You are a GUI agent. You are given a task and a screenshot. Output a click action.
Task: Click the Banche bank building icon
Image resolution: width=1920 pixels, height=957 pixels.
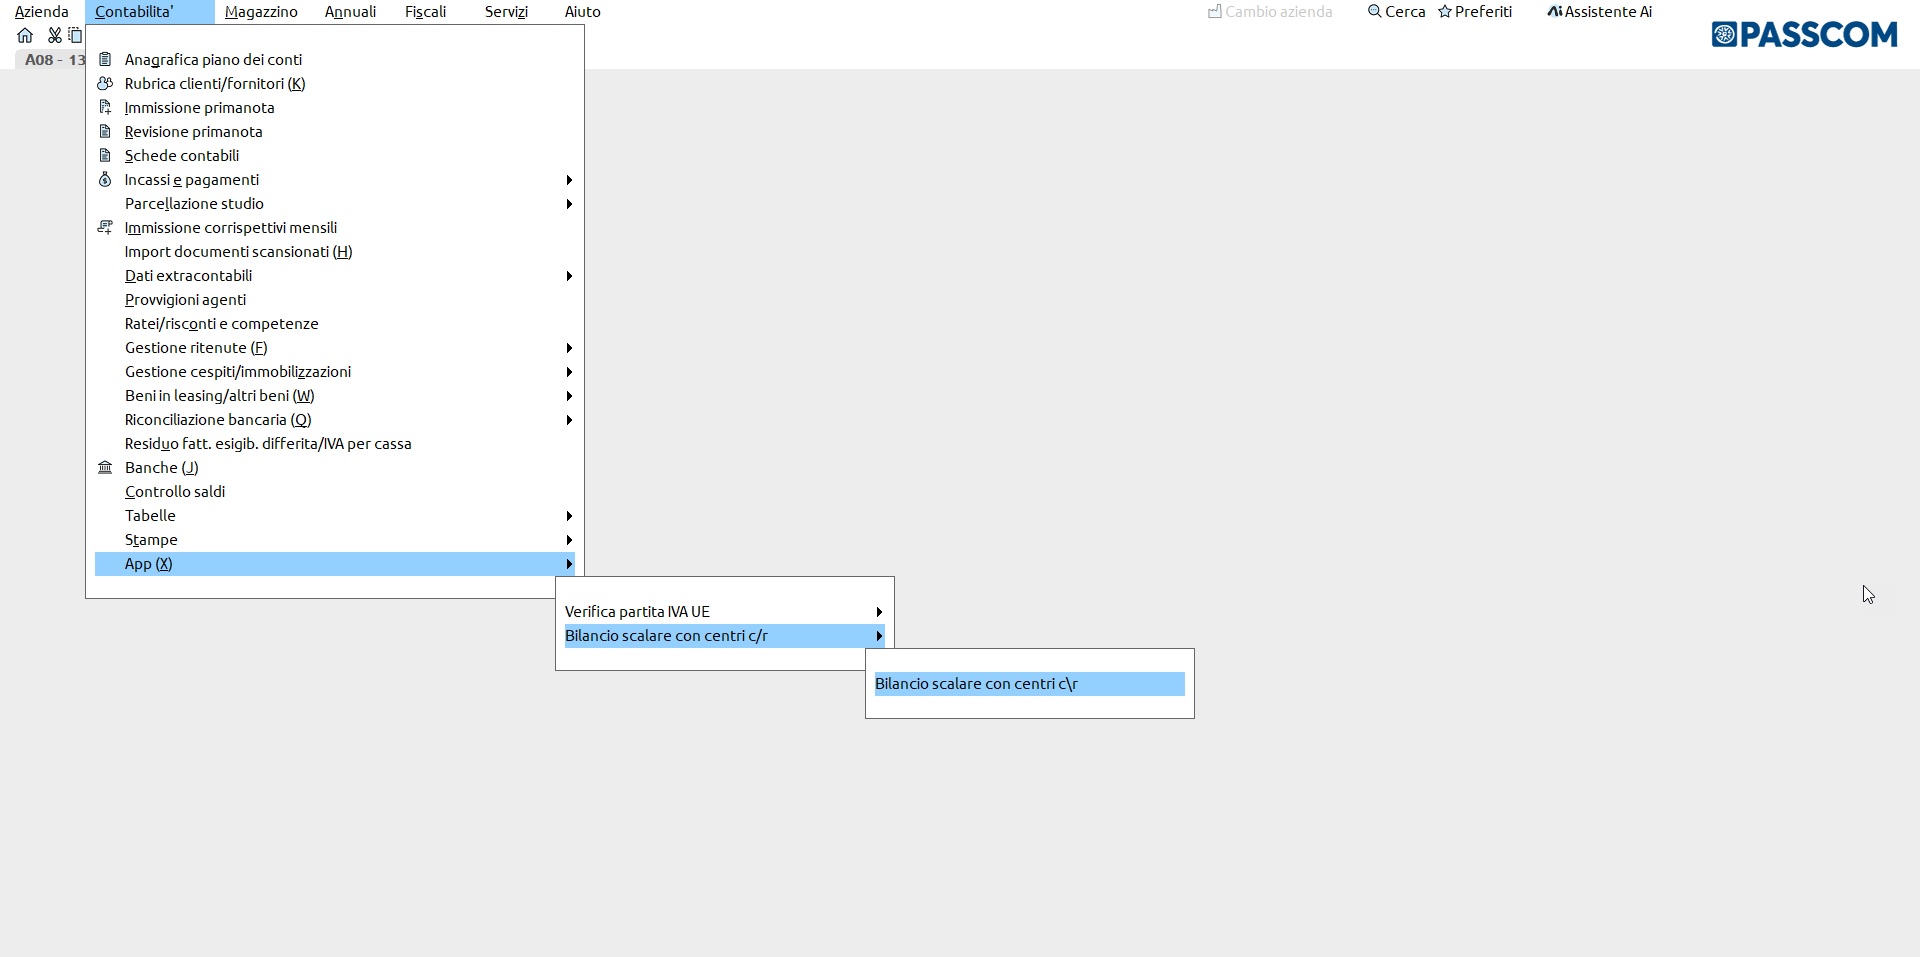[x=105, y=468]
